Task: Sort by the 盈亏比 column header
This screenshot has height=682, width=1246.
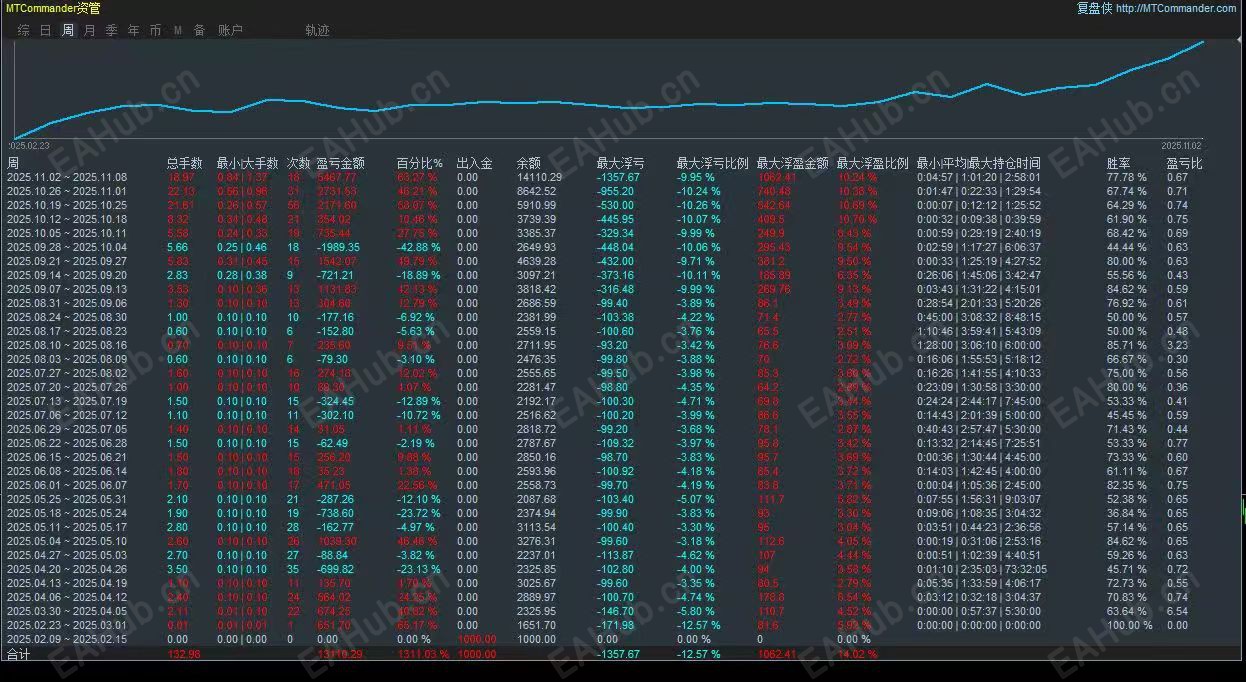Action: [1185, 163]
